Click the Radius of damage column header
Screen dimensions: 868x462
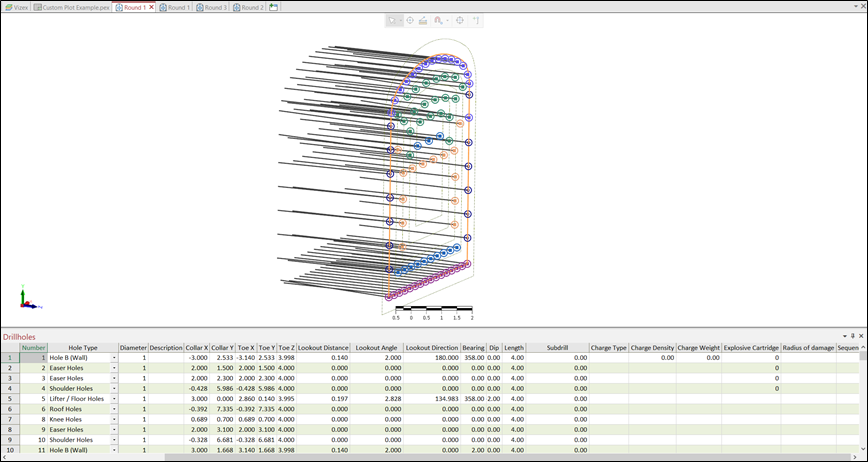click(x=808, y=347)
